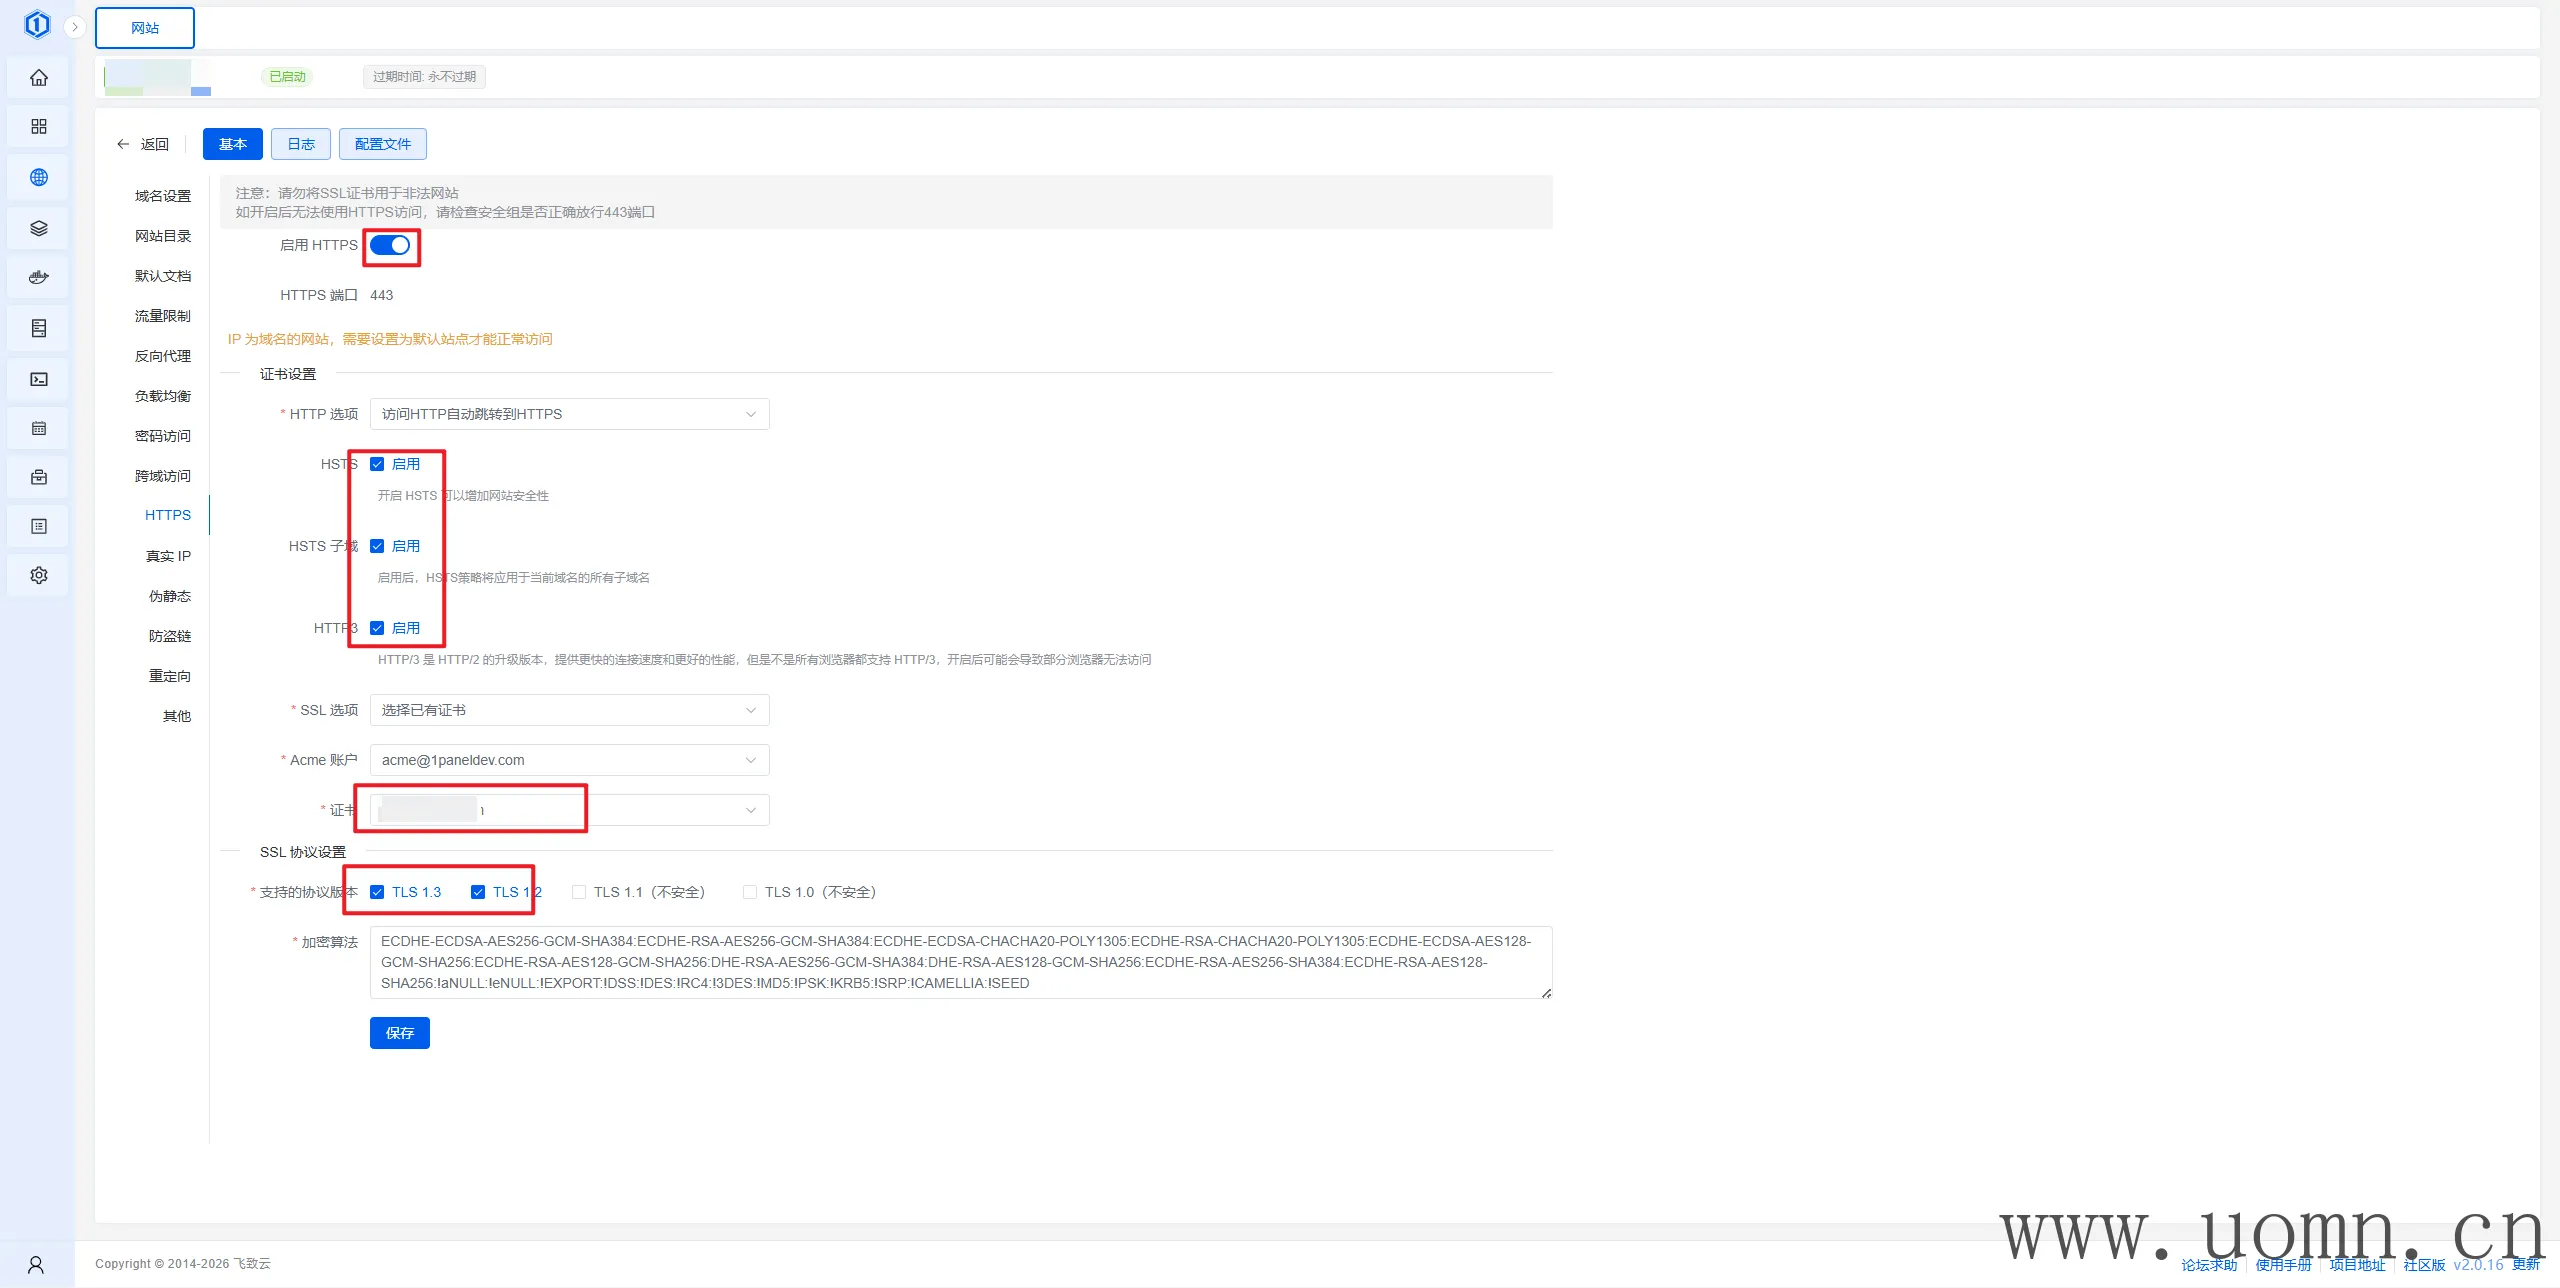Open the HTTP options dropdown

tap(569, 414)
